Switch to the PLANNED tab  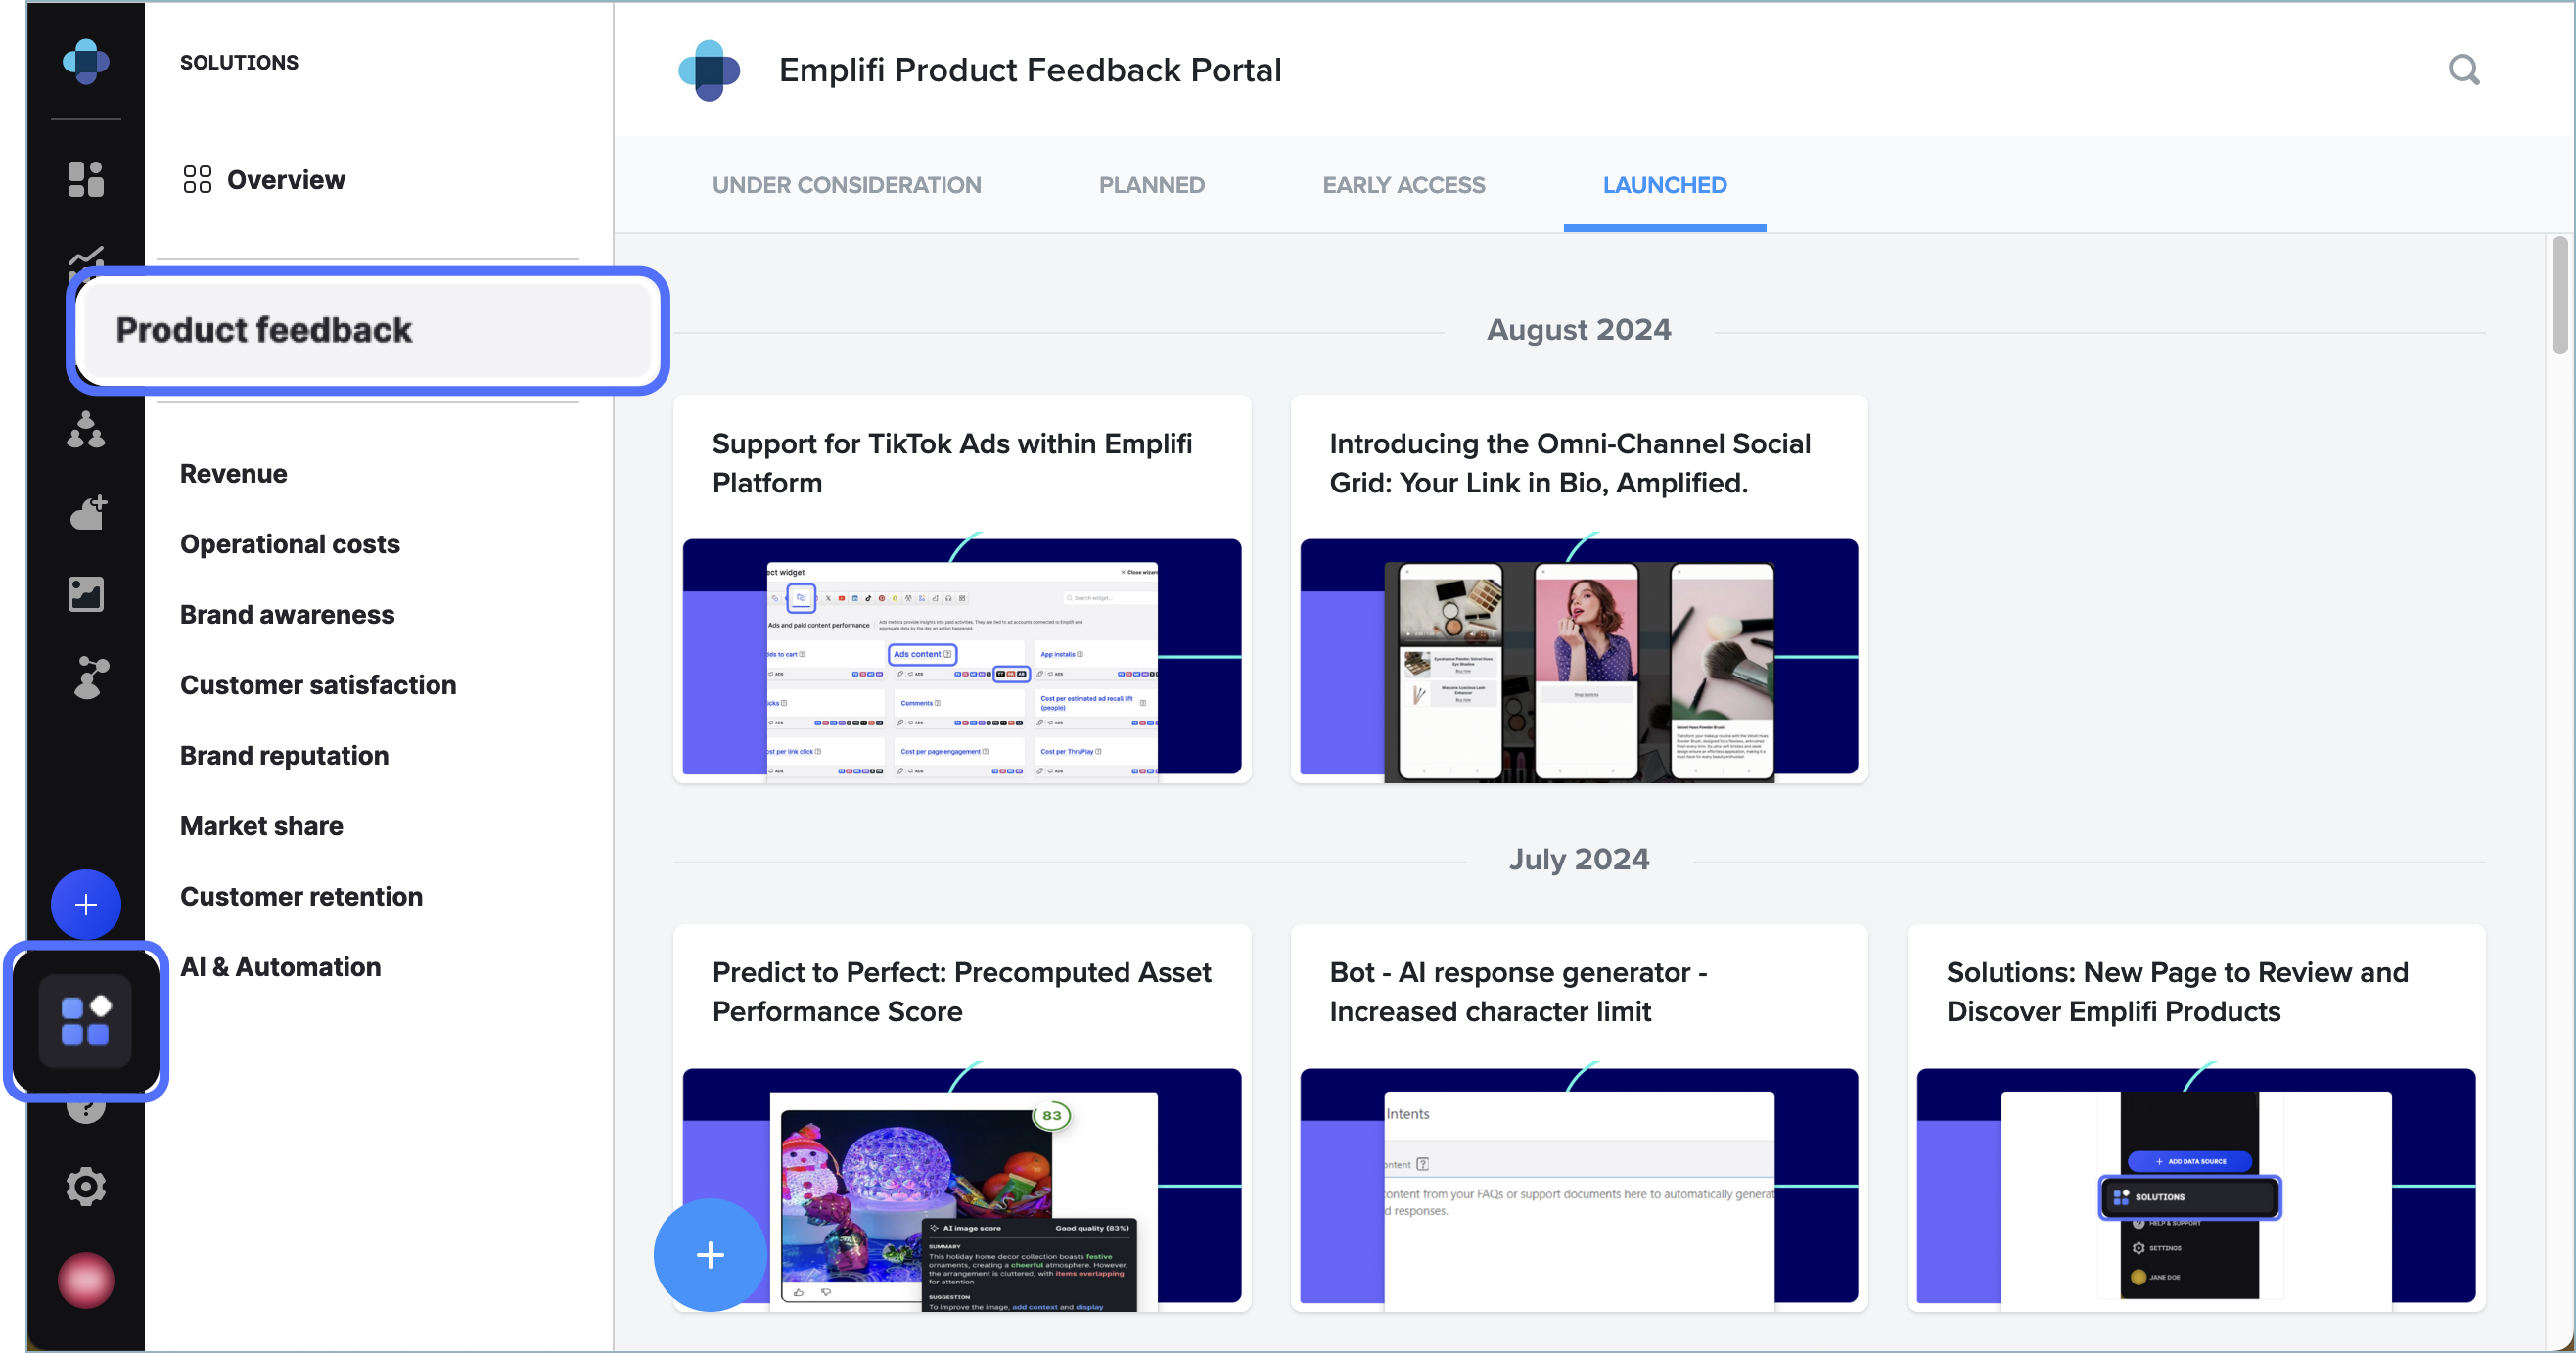1152,184
